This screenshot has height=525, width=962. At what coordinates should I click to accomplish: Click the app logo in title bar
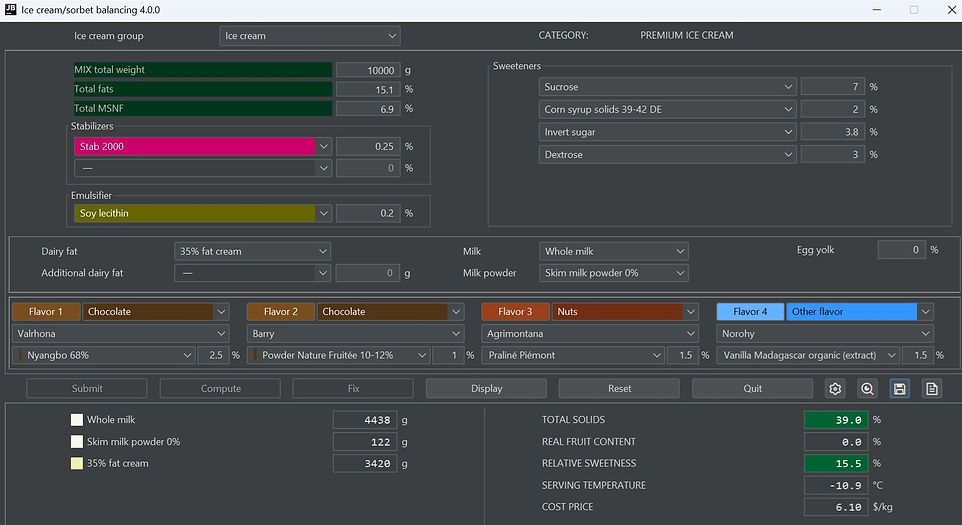[x=10, y=10]
